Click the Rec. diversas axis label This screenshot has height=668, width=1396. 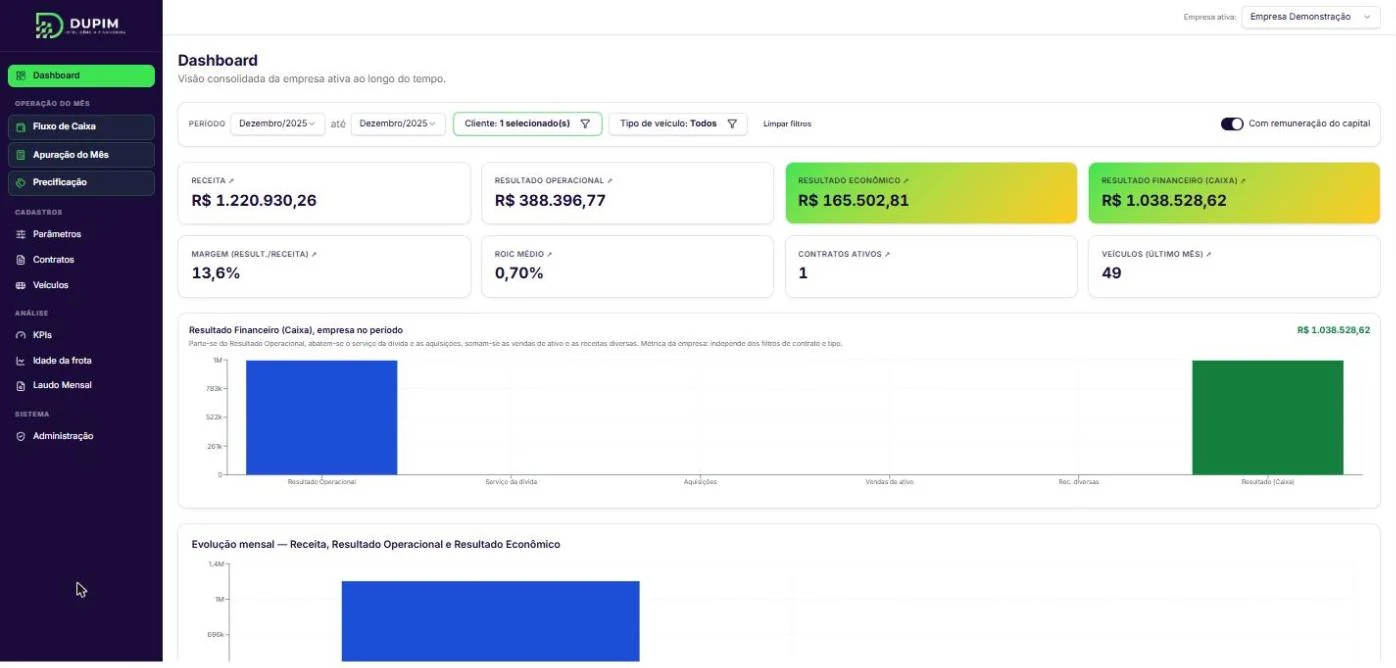coord(1079,482)
